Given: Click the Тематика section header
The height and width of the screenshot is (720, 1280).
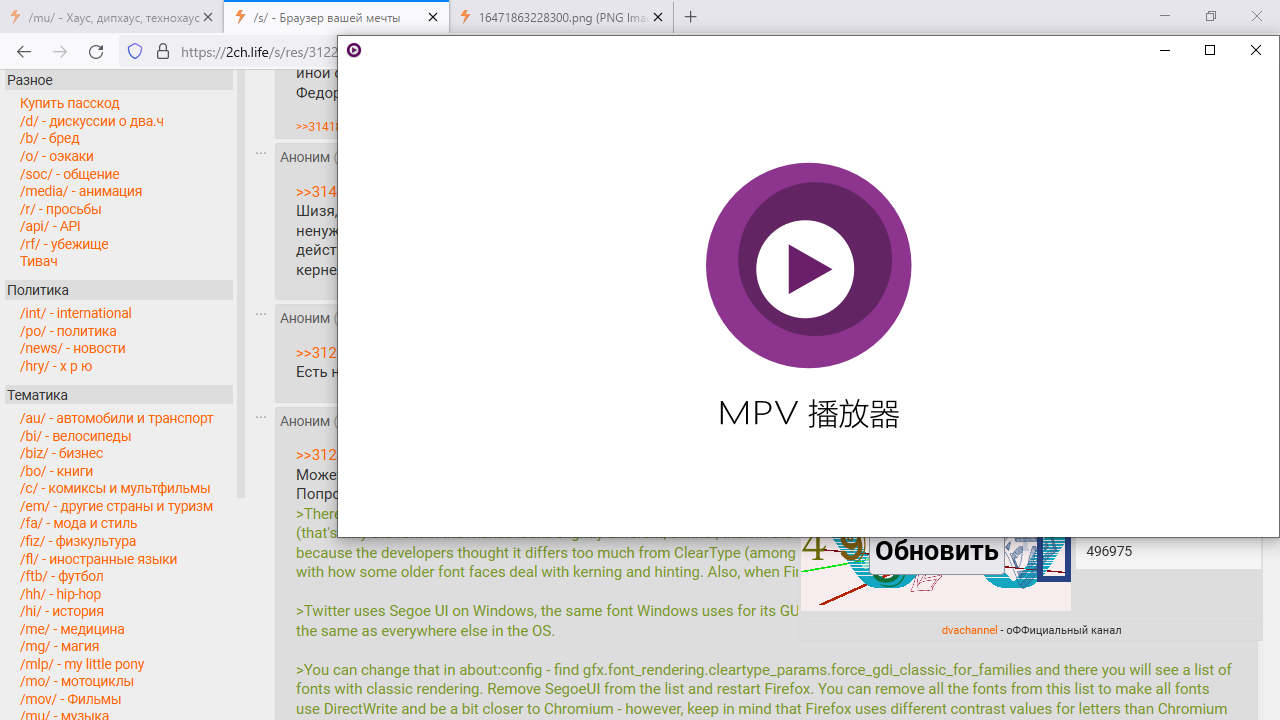Looking at the screenshot, I should tap(118, 395).
